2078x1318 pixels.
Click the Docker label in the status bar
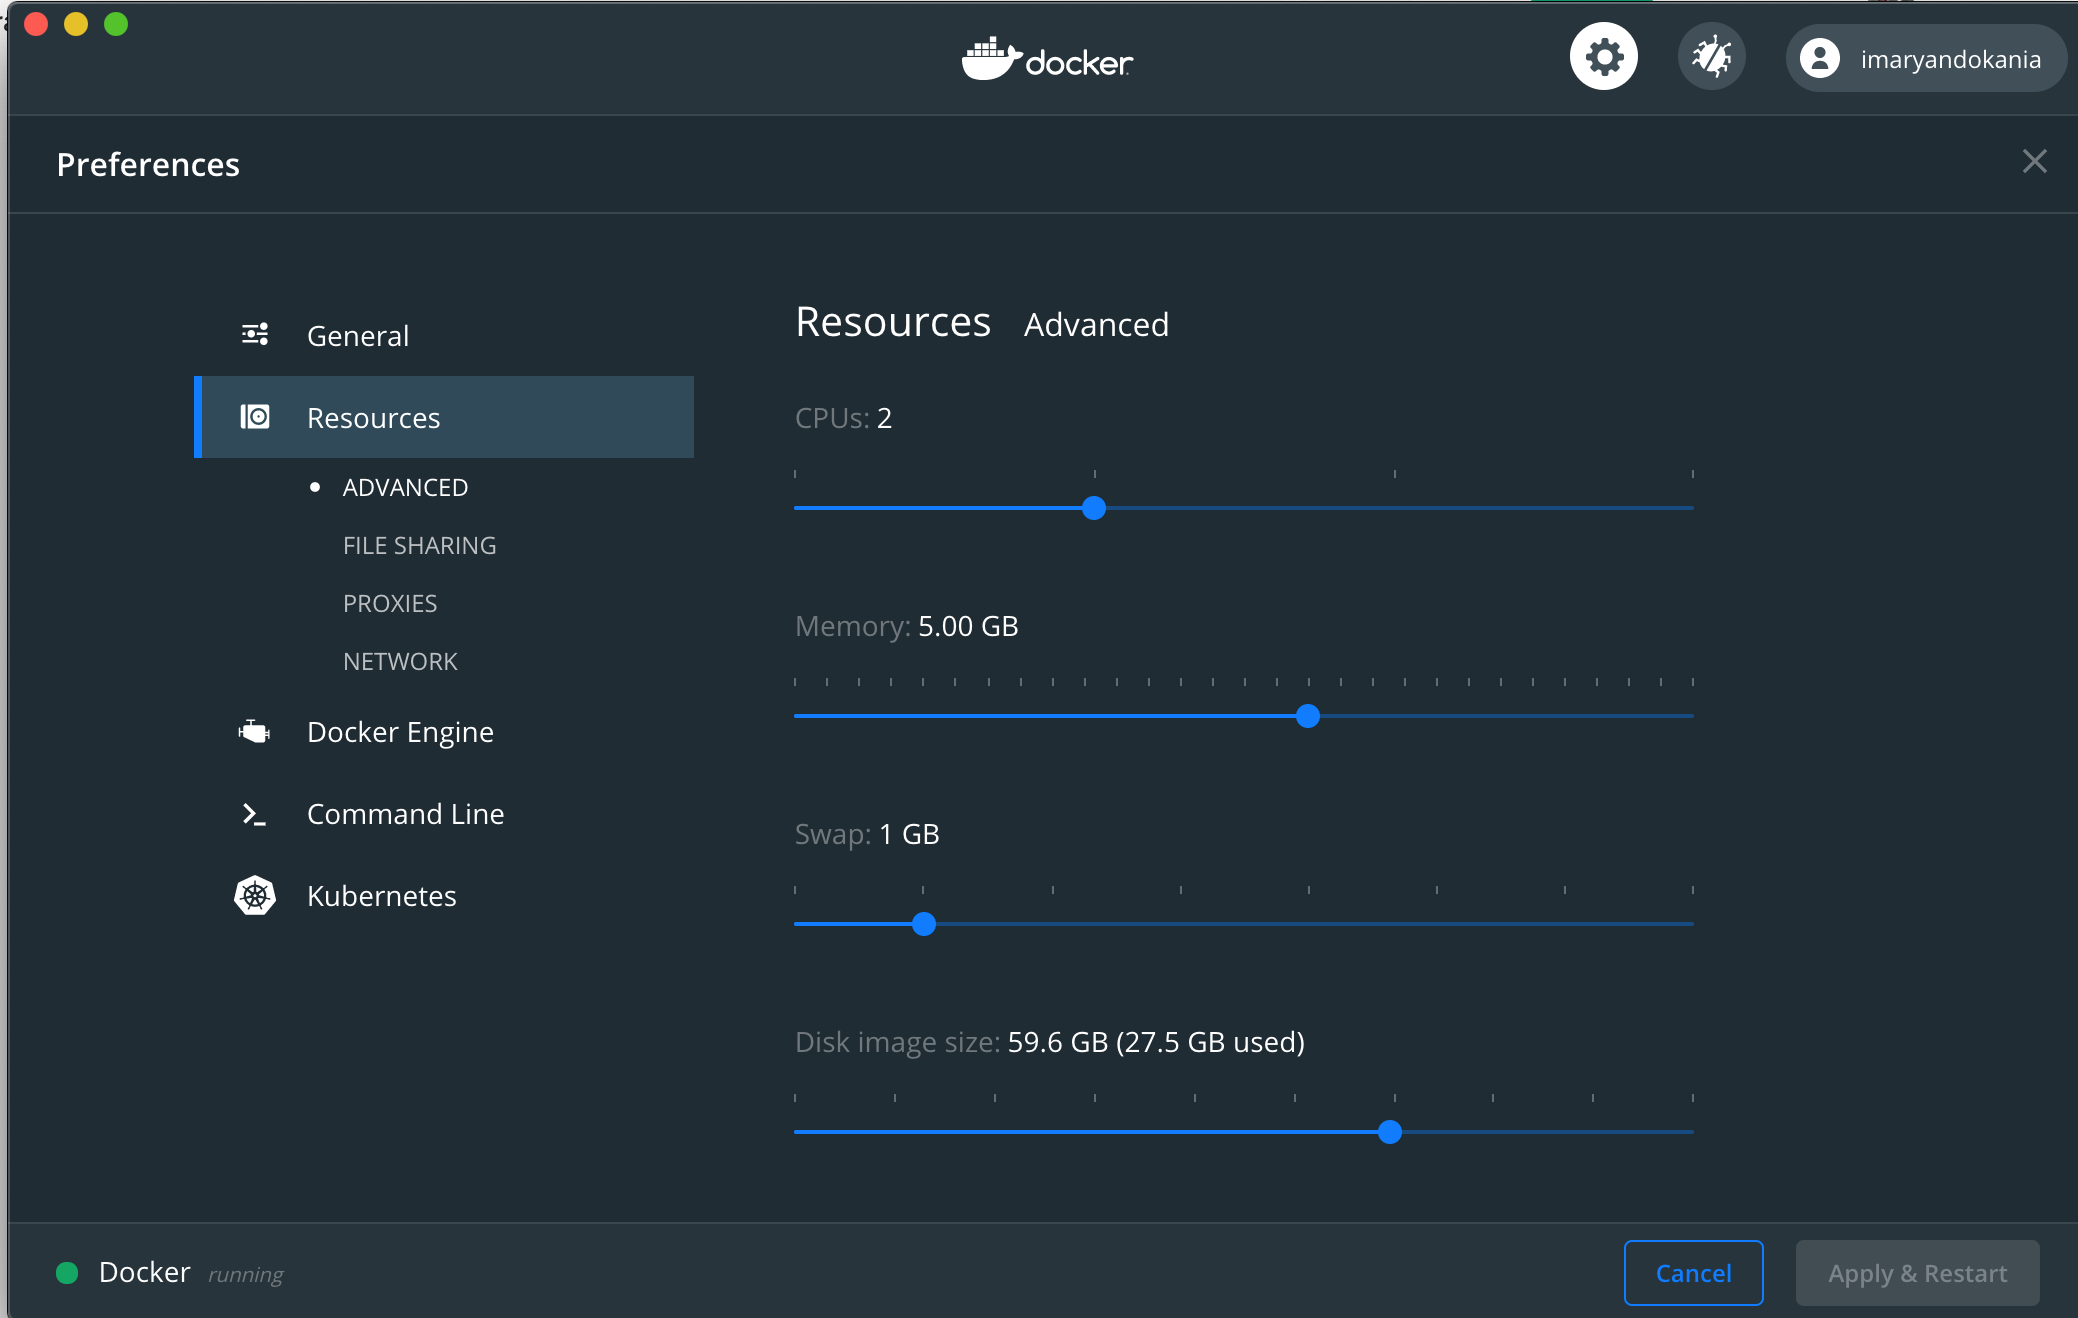point(144,1272)
